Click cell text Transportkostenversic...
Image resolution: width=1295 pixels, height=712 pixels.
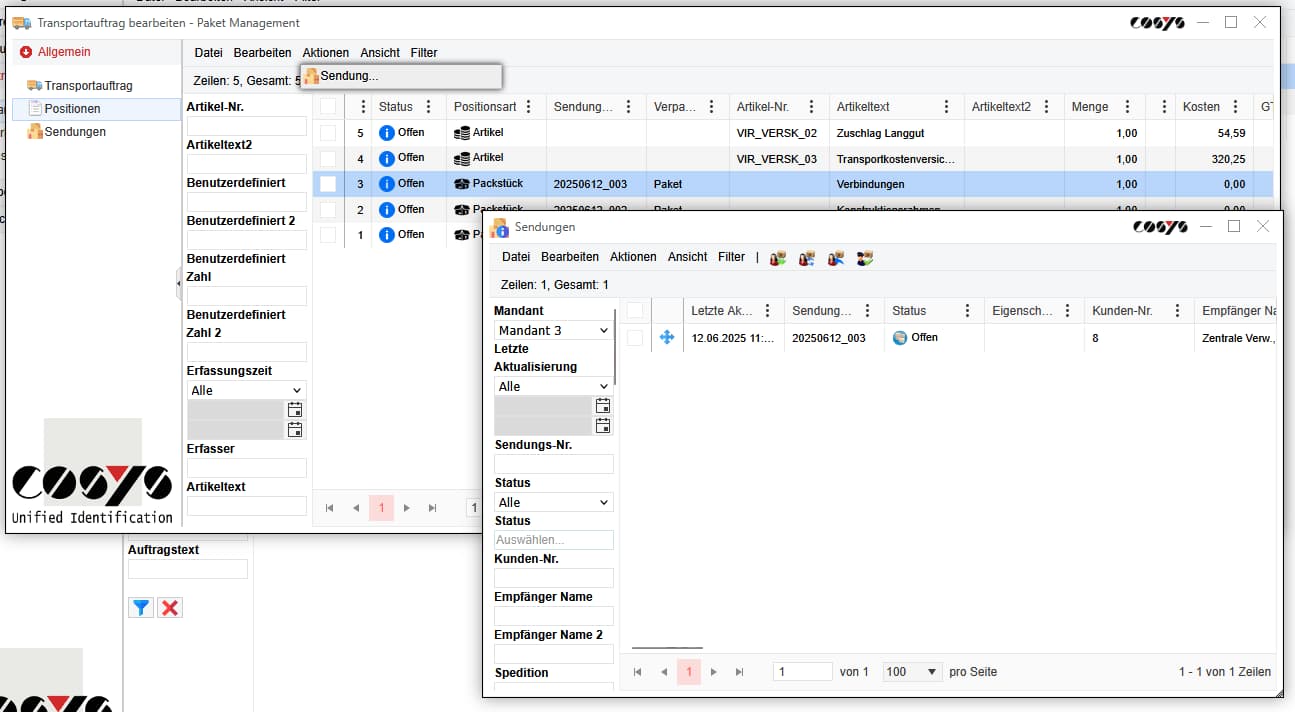pos(895,159)
